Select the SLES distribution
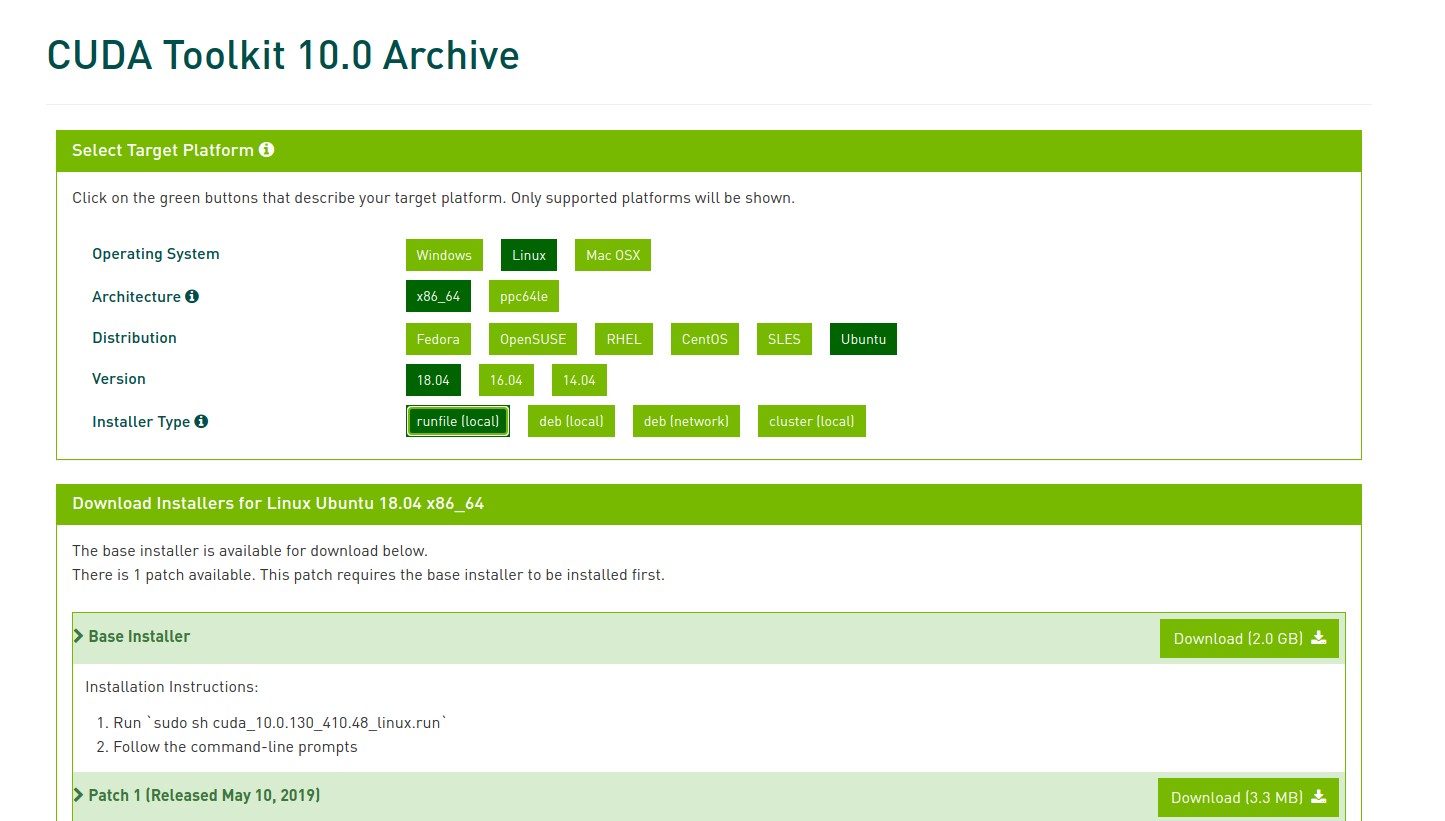The width and height of the screenshot is (1445, 821). (x=784, y=339)
